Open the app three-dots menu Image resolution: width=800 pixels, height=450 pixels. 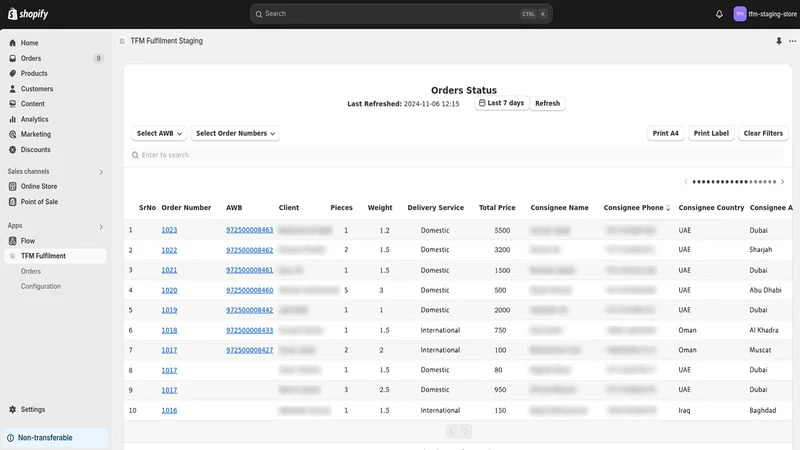[792, 41]
